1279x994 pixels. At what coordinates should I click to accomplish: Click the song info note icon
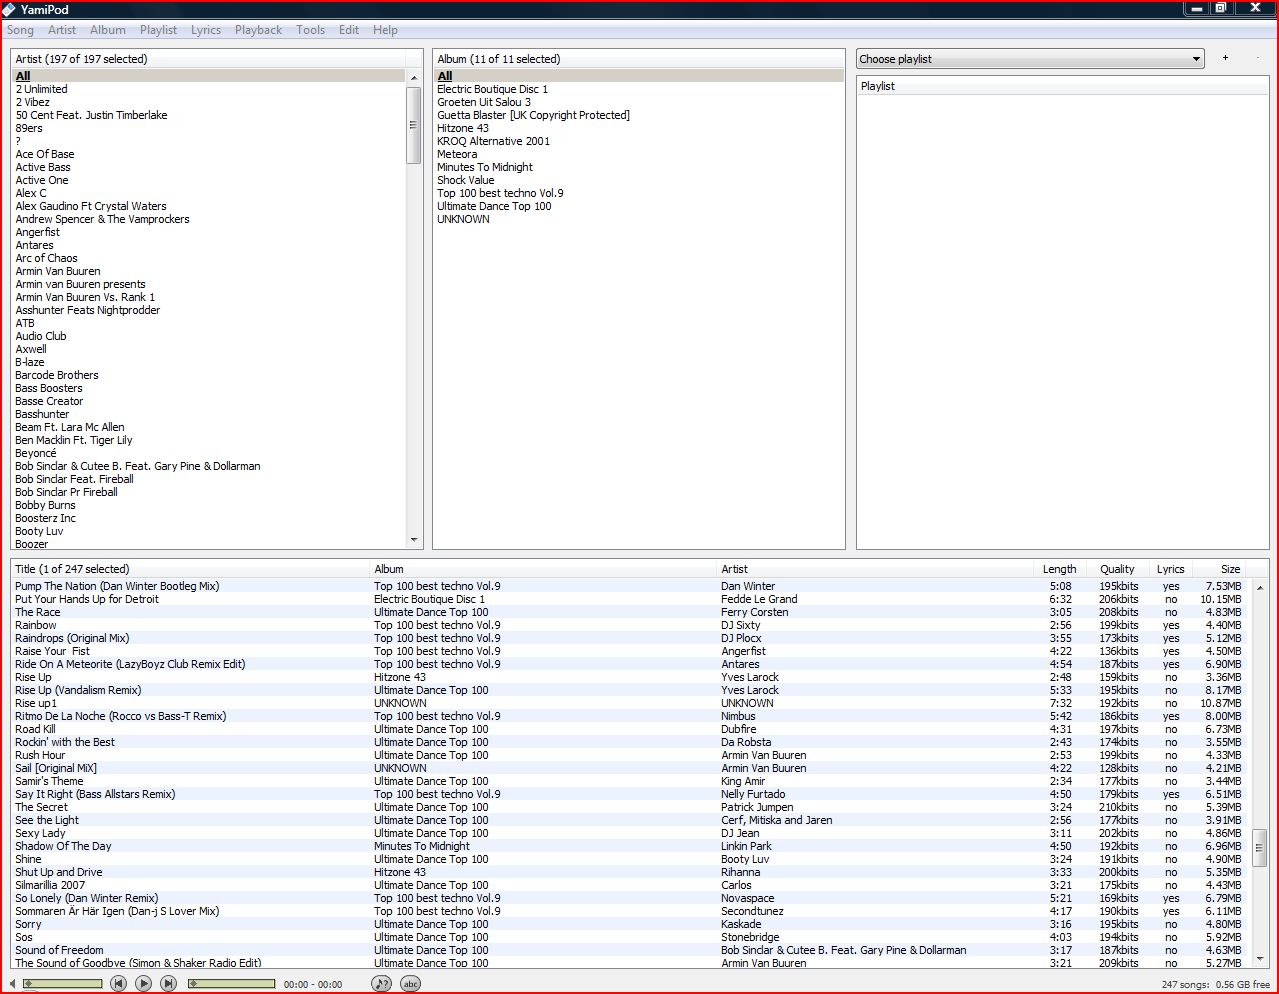click(x=381, y=984)
